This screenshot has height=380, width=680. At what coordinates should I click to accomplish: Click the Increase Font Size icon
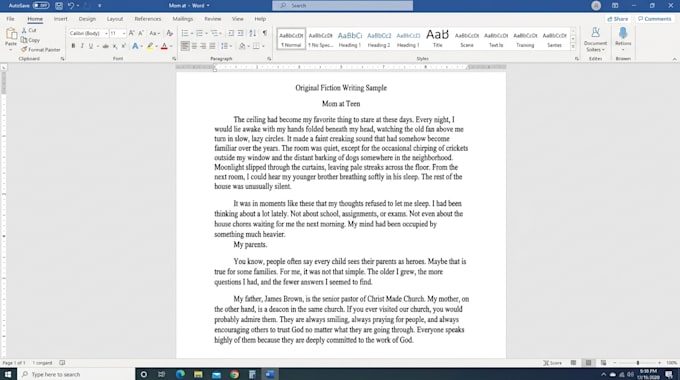132,33
